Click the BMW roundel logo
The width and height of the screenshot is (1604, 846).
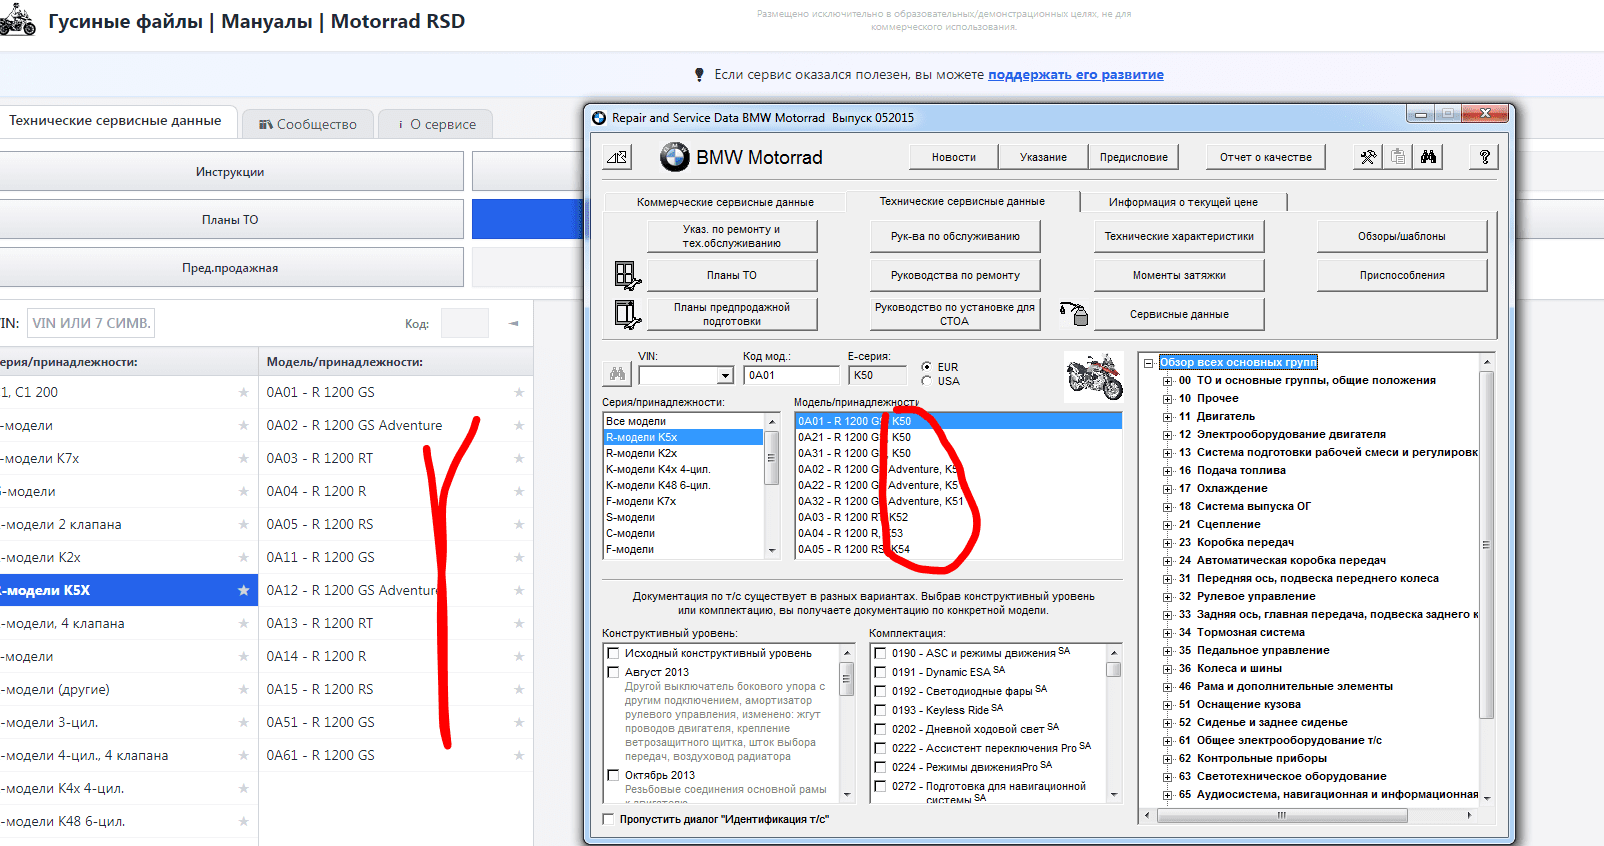click(x=675, y=157)
